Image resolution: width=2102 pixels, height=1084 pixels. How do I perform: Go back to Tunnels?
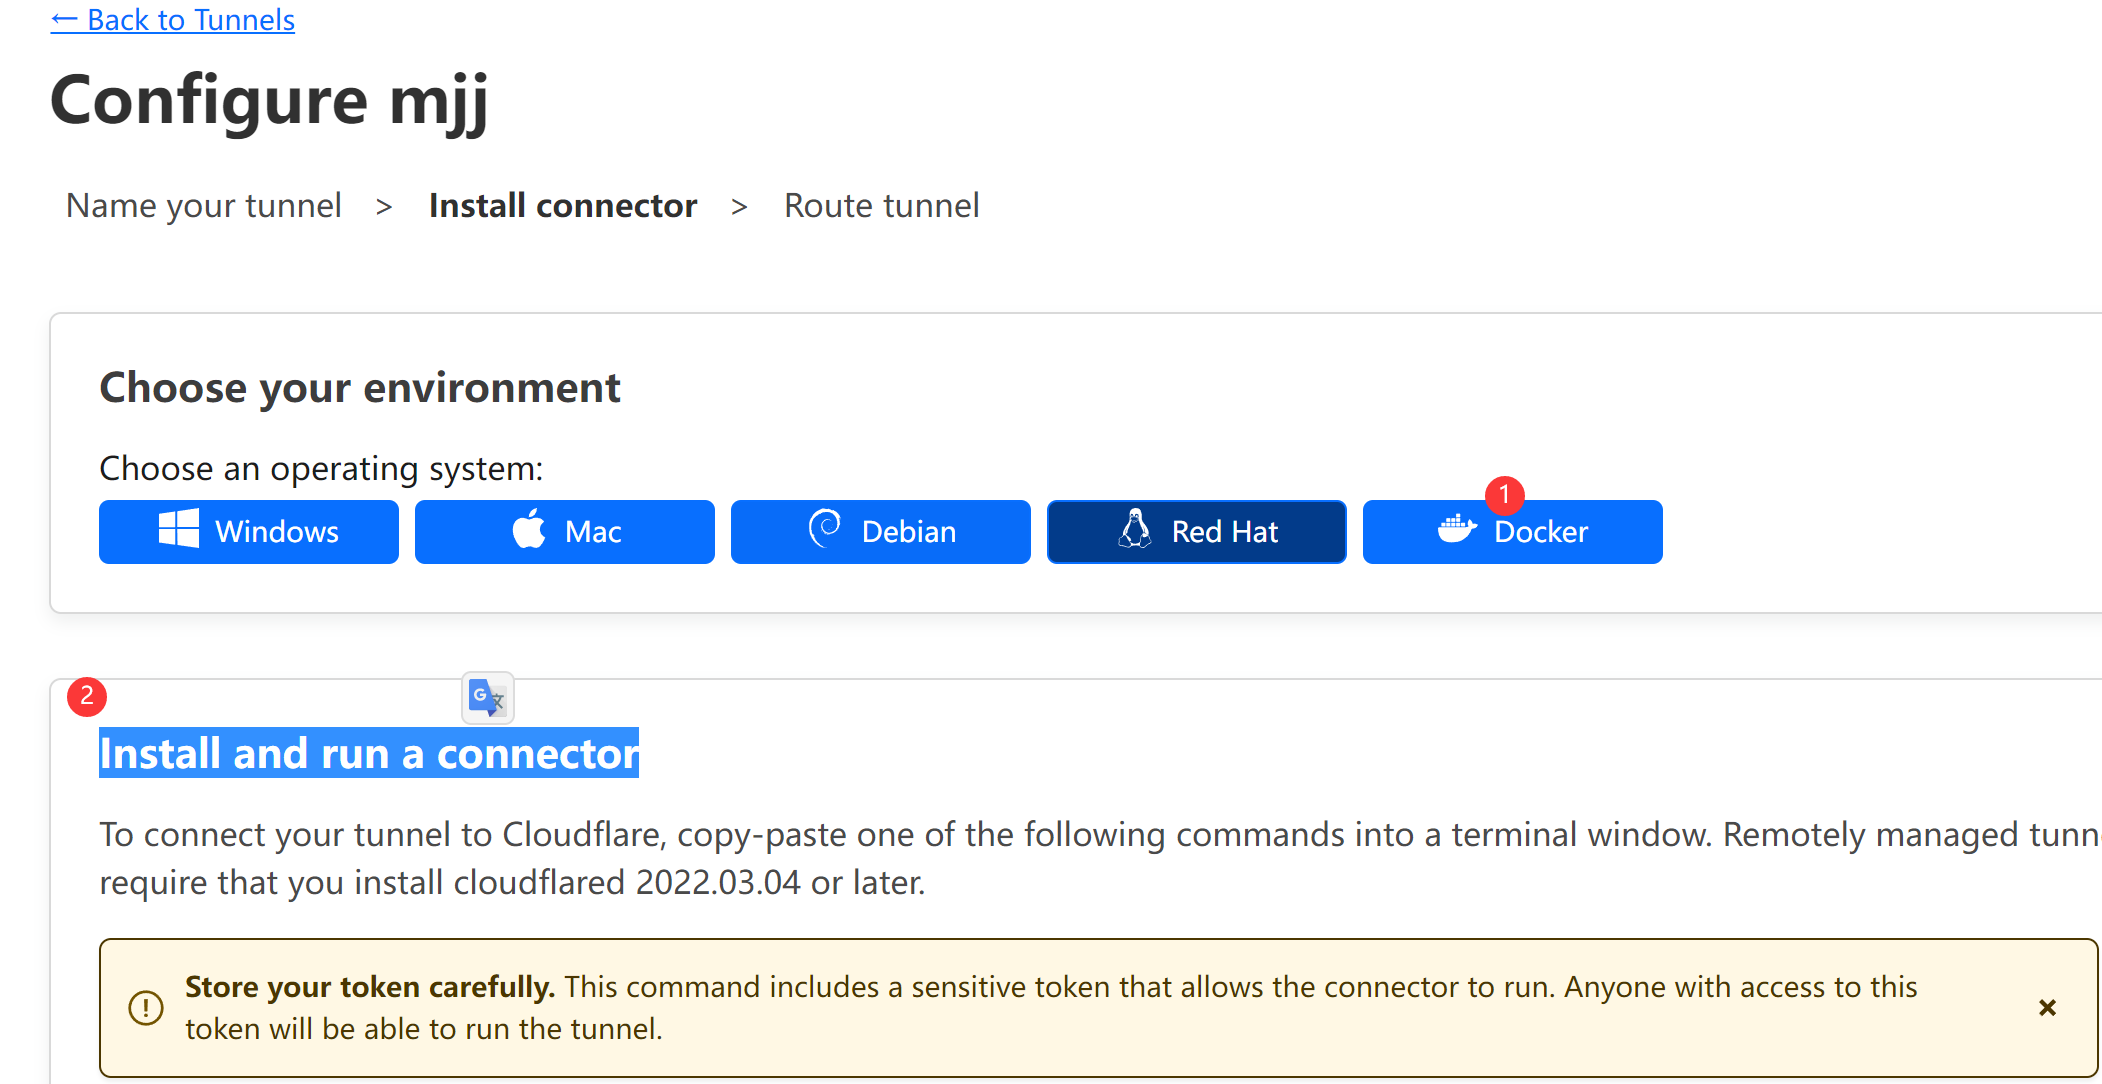pos(173,19)
